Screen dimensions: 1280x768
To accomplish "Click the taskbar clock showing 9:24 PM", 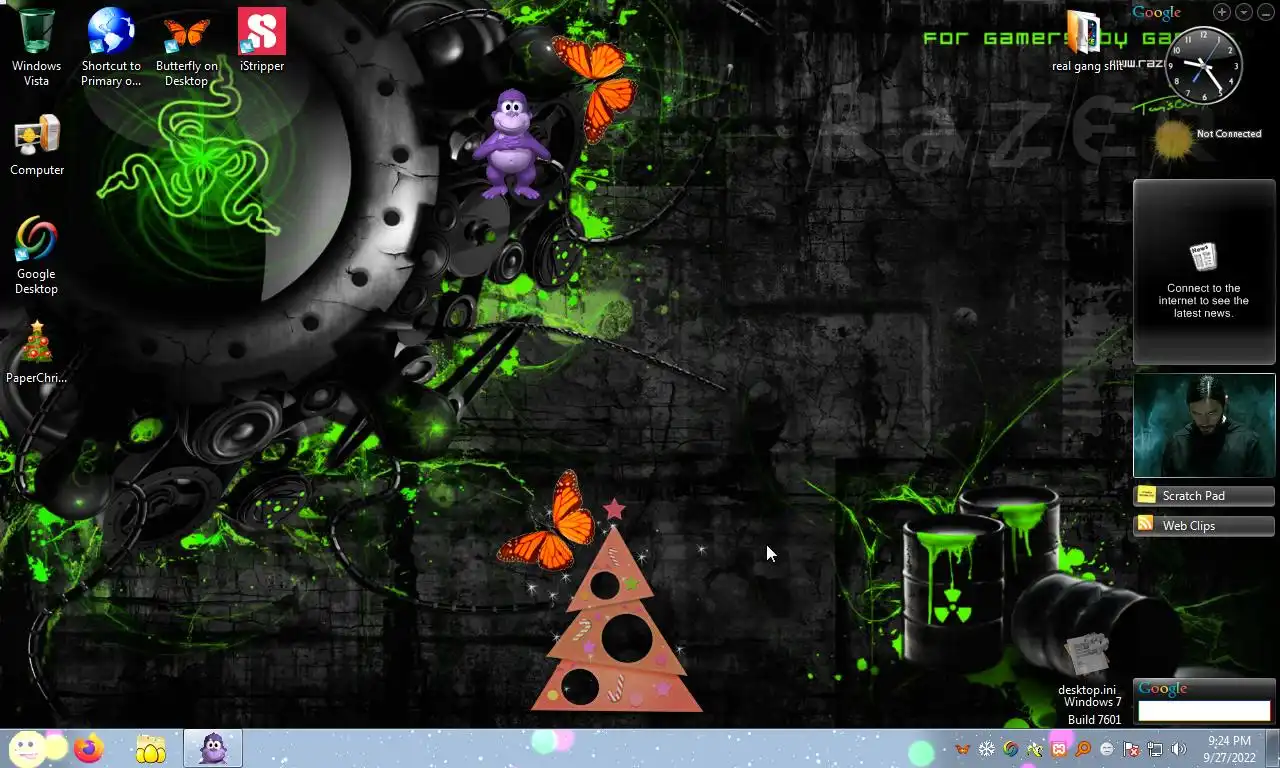I will tap(1229, 749).
